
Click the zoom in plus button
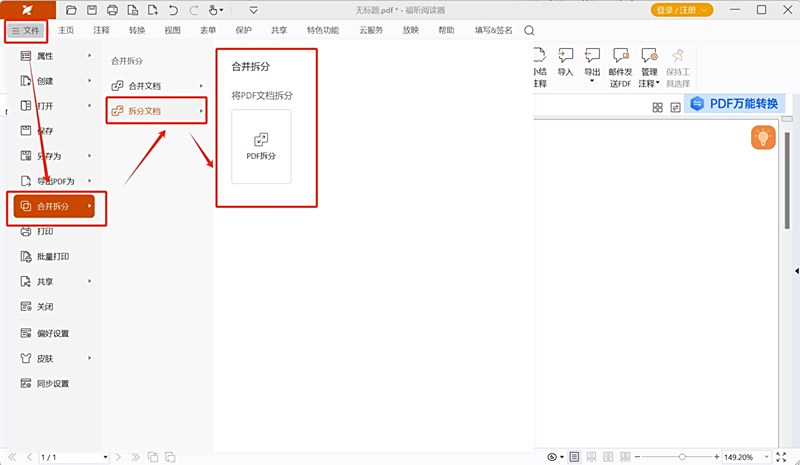pyautogui.click(x=717, y=457)
